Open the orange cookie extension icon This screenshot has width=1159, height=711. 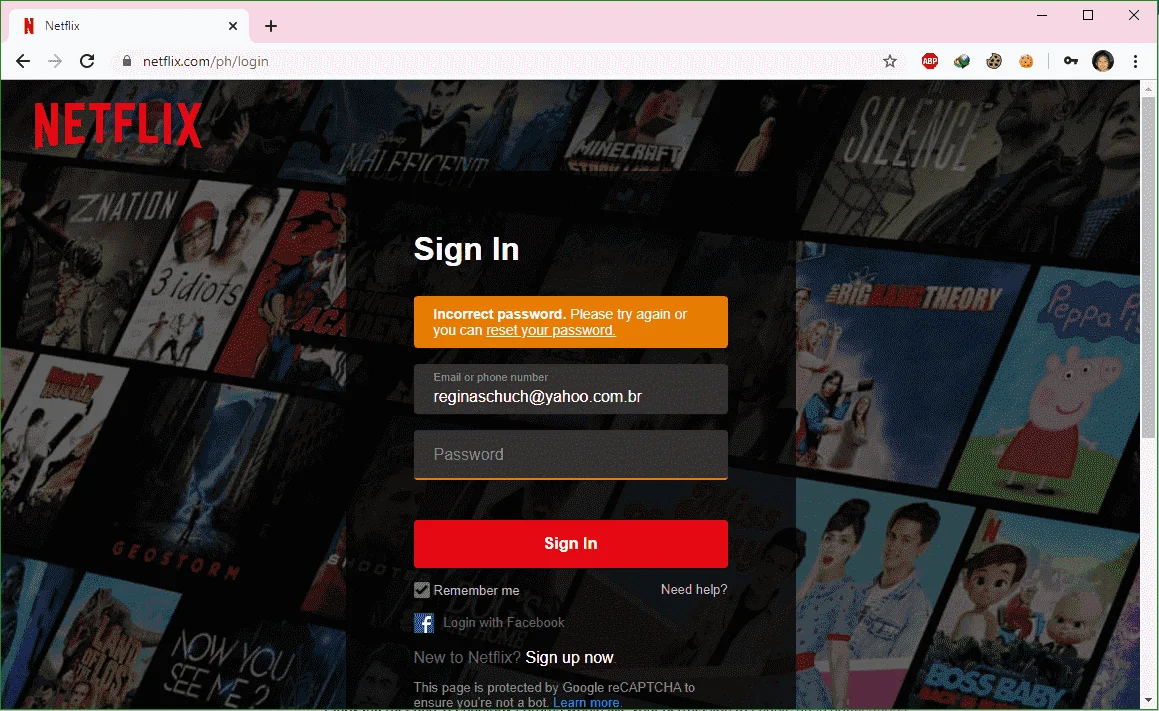pyautogui.click(x=1026, y=61)
